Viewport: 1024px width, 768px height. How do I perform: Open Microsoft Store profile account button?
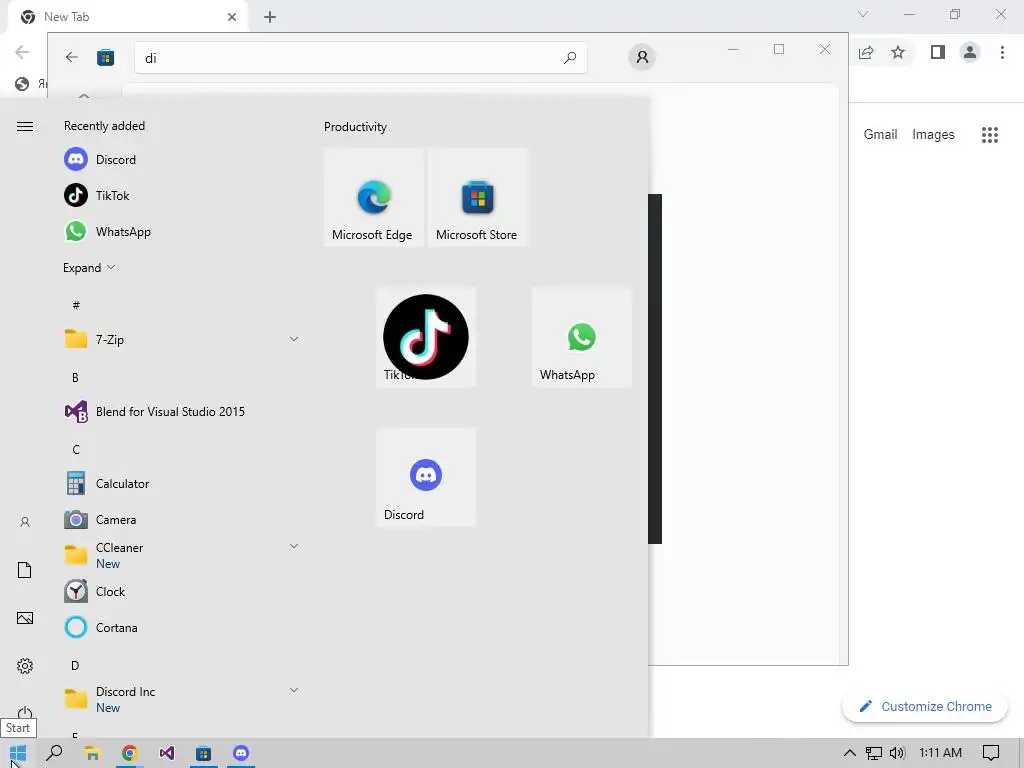tap(642, 57)
